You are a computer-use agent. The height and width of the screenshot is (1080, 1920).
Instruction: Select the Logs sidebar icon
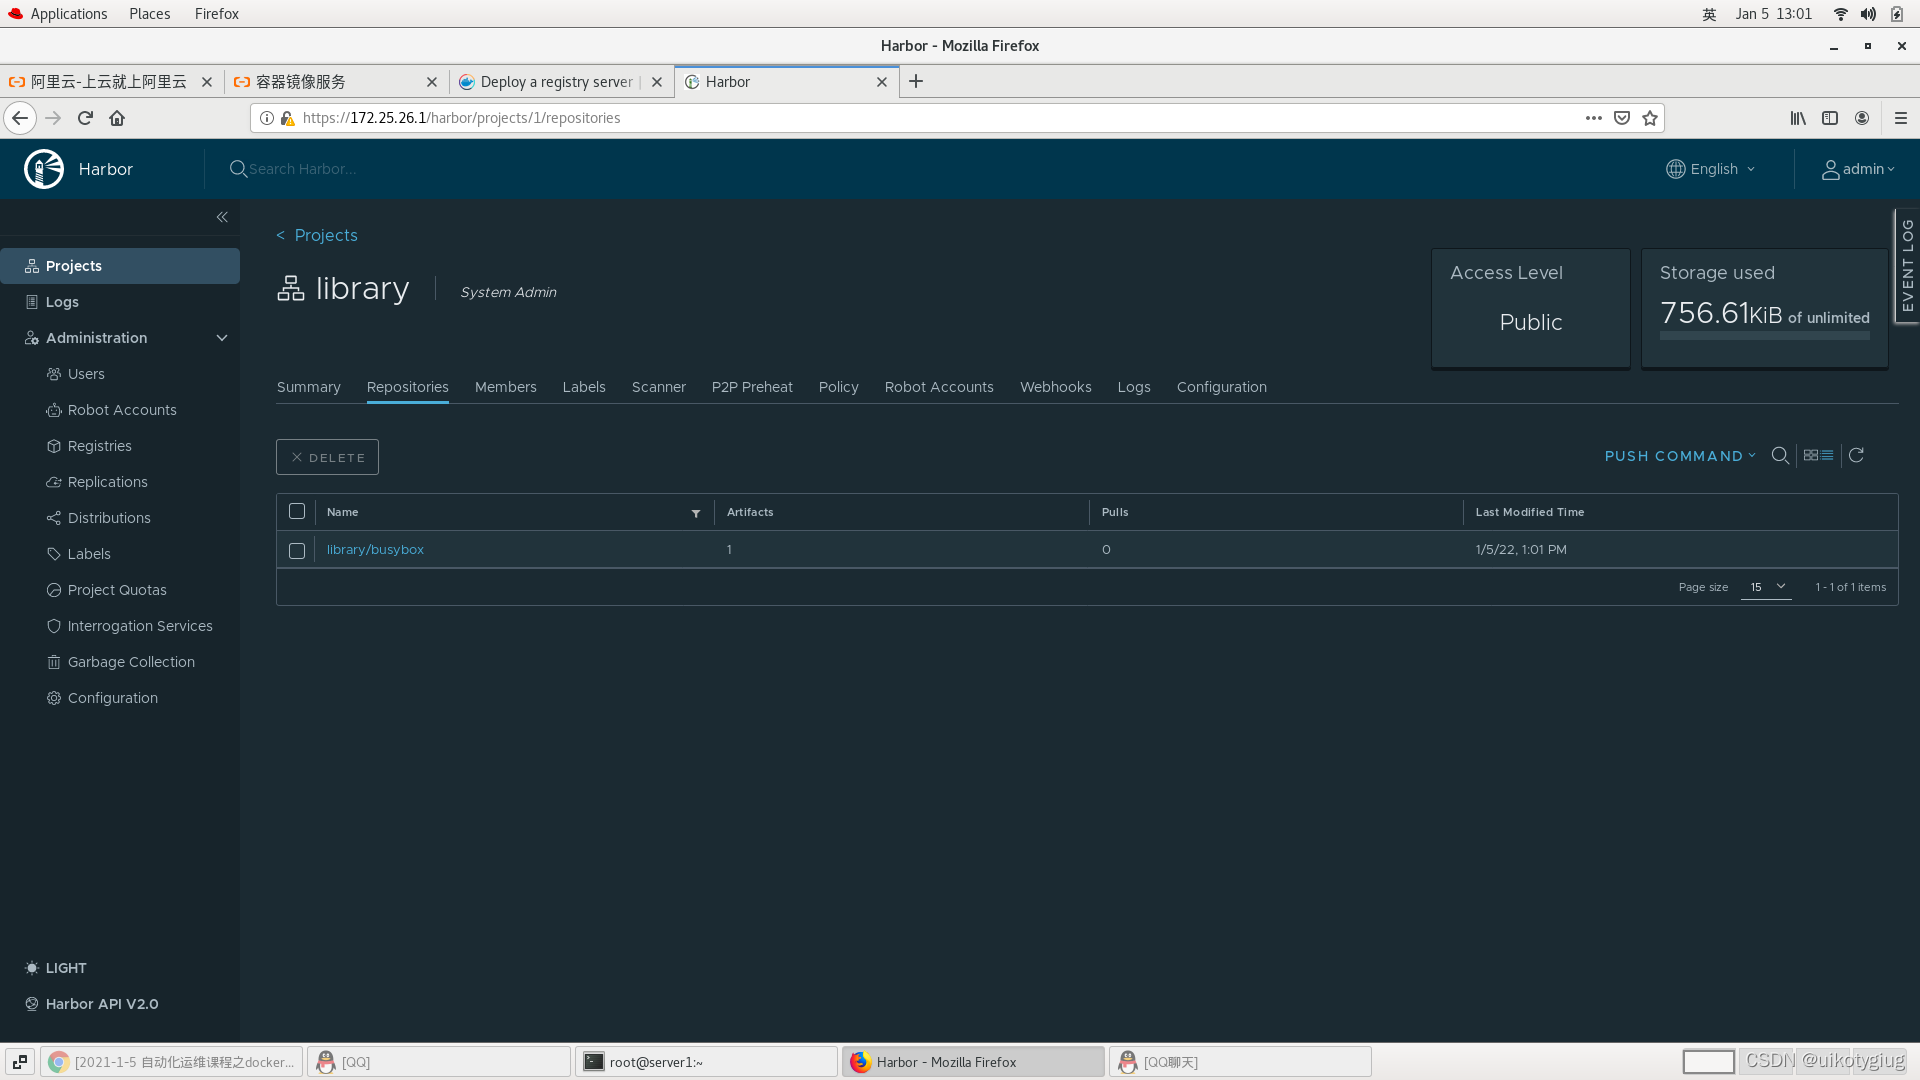coord(32,301)
